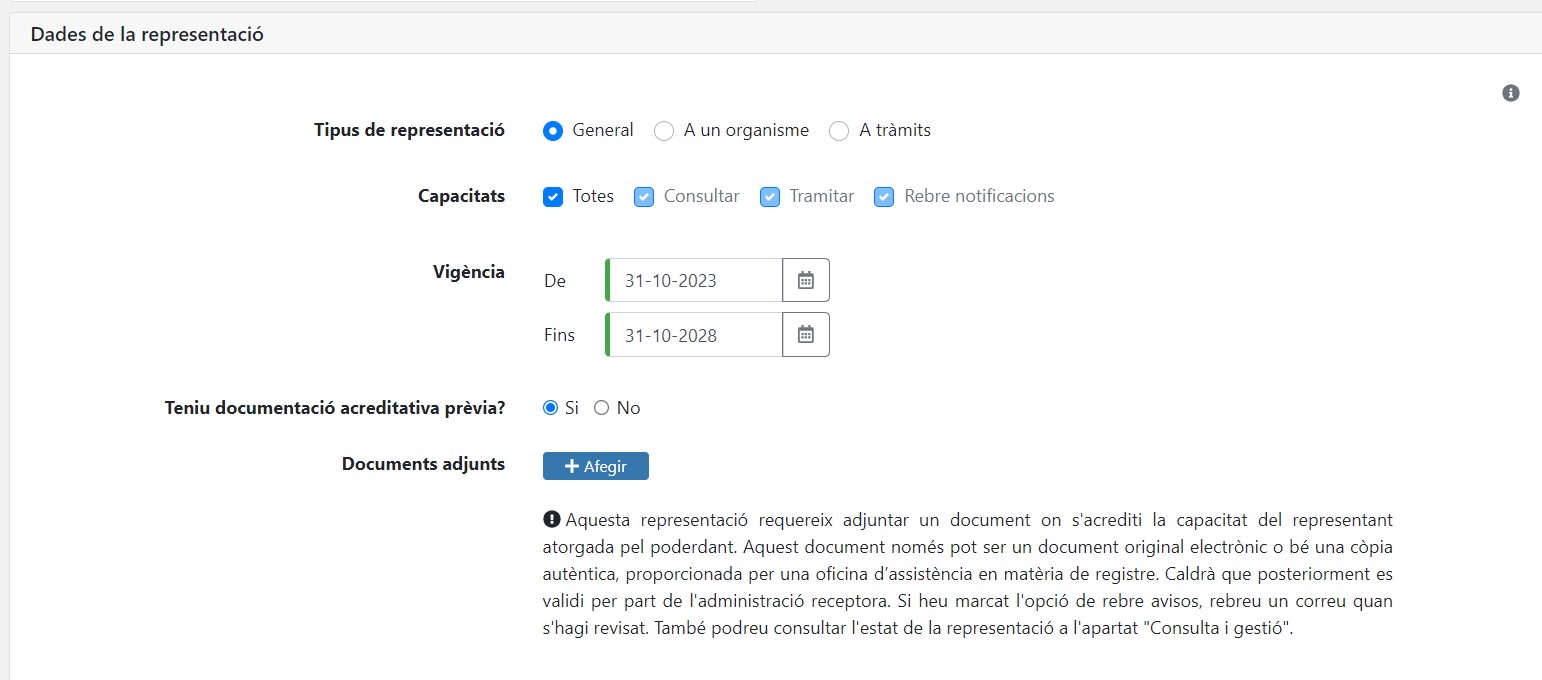Image resolution: width=1542 pixels, height=680 pixels.
Task: Click the 'Documents adjunts' label
Action: coord(423,464)
